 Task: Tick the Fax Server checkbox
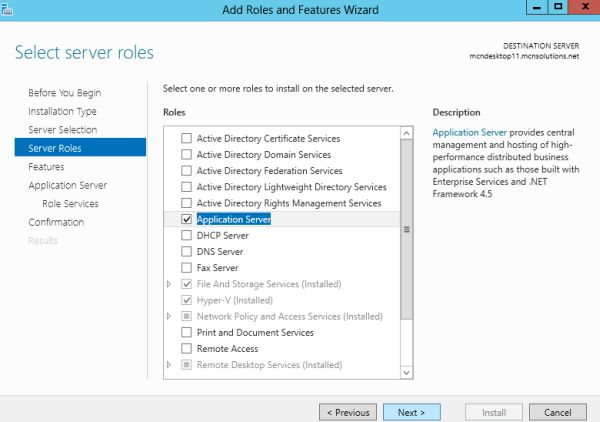[x=186, y=268]
